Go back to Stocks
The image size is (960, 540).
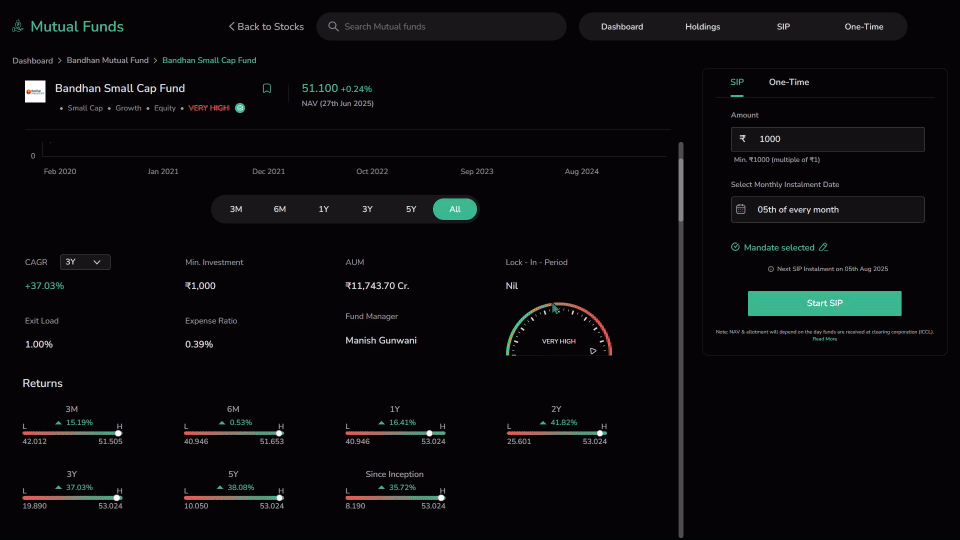click(266, 26)
